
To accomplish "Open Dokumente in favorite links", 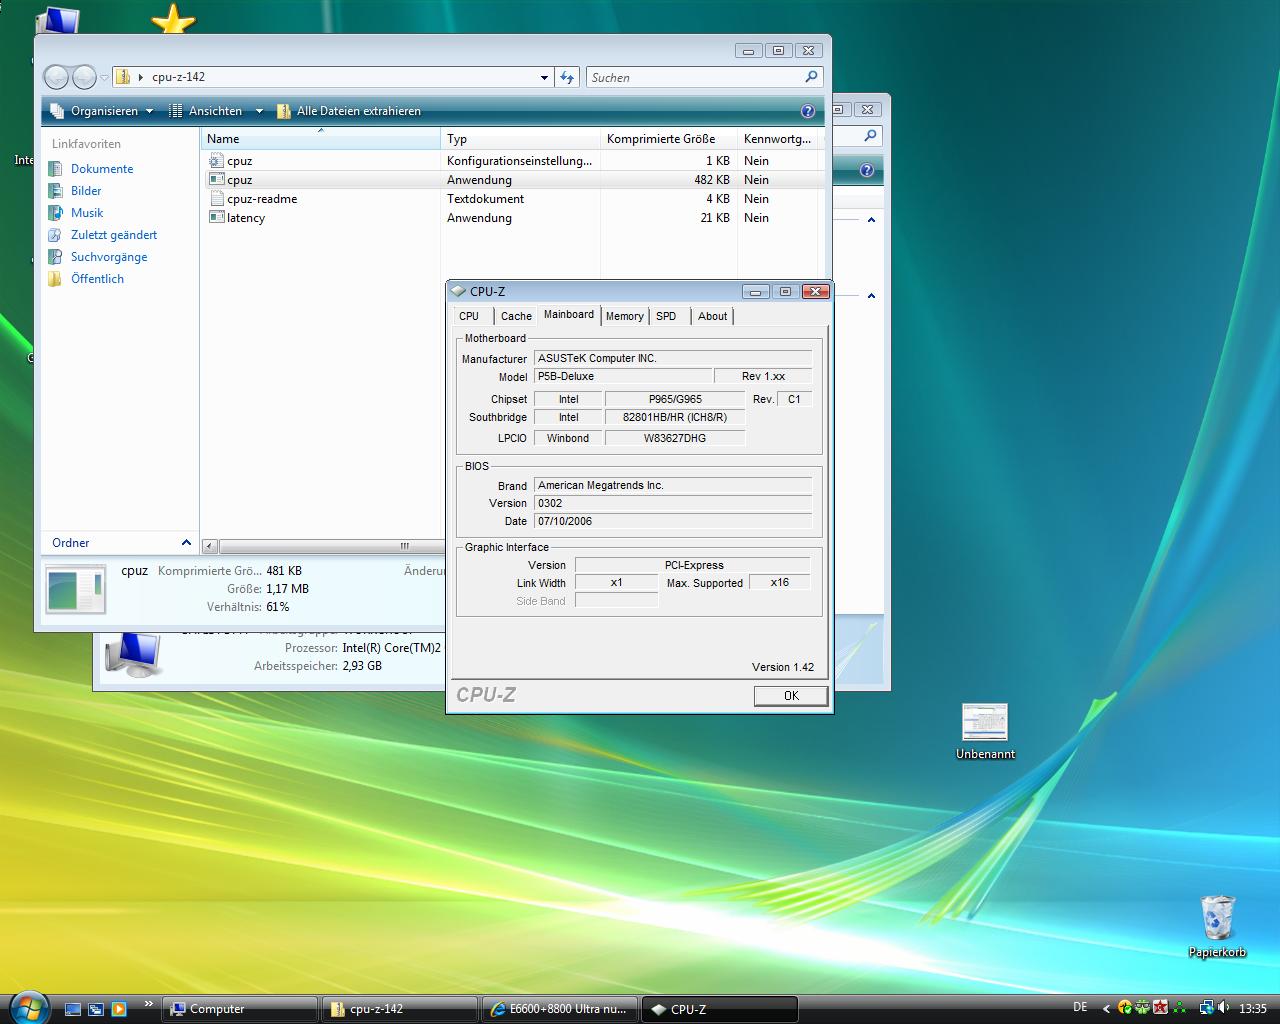I will coord(101,169).
